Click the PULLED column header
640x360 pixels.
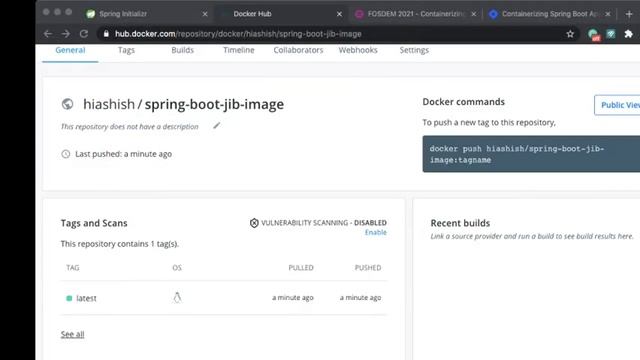(x=301, y=268)
